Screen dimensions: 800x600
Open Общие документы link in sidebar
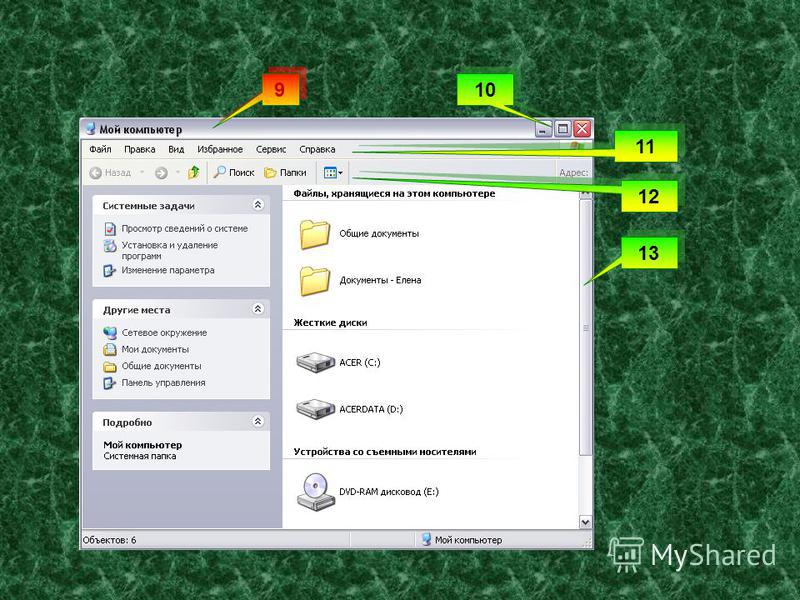pos(161,366)
